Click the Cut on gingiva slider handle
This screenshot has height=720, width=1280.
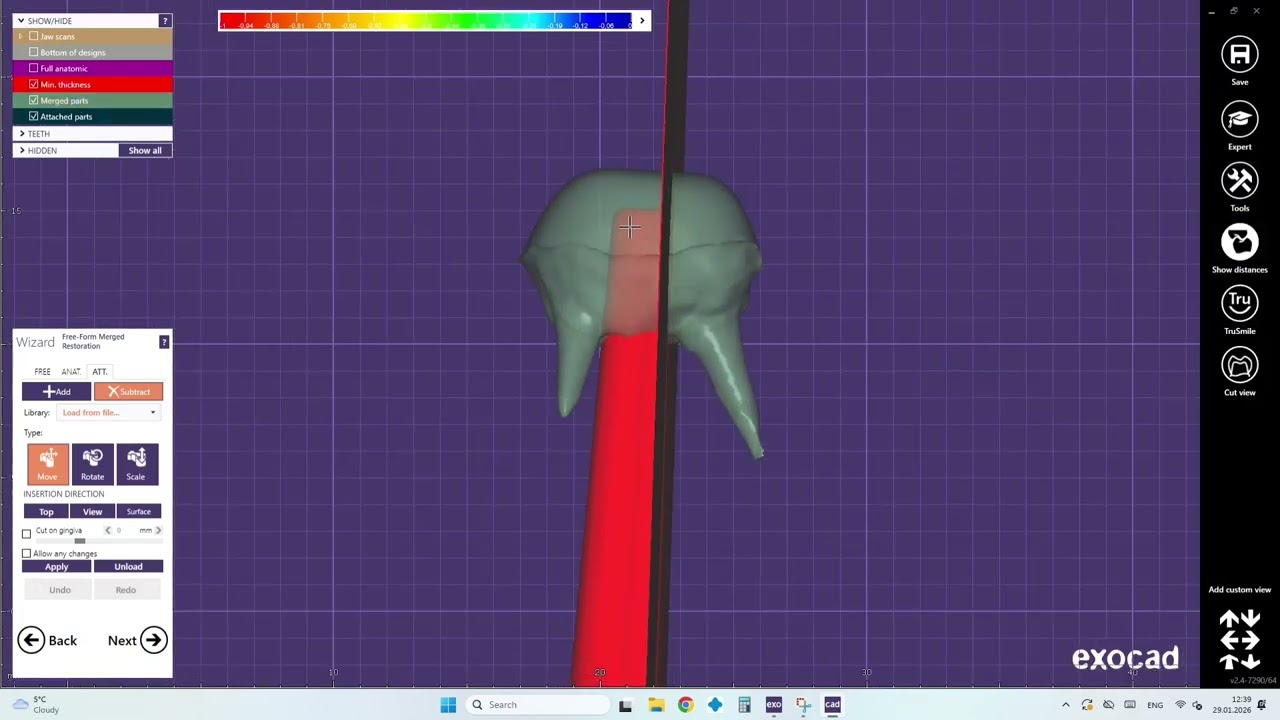pos(80,541)
